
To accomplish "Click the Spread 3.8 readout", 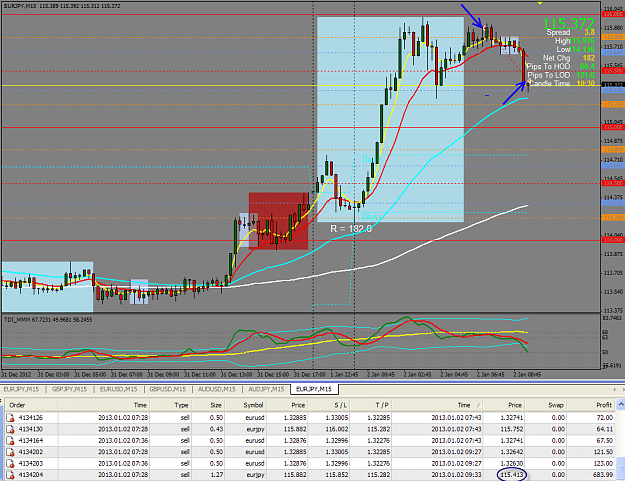I will pyautogui.click(x=570, y=32).
